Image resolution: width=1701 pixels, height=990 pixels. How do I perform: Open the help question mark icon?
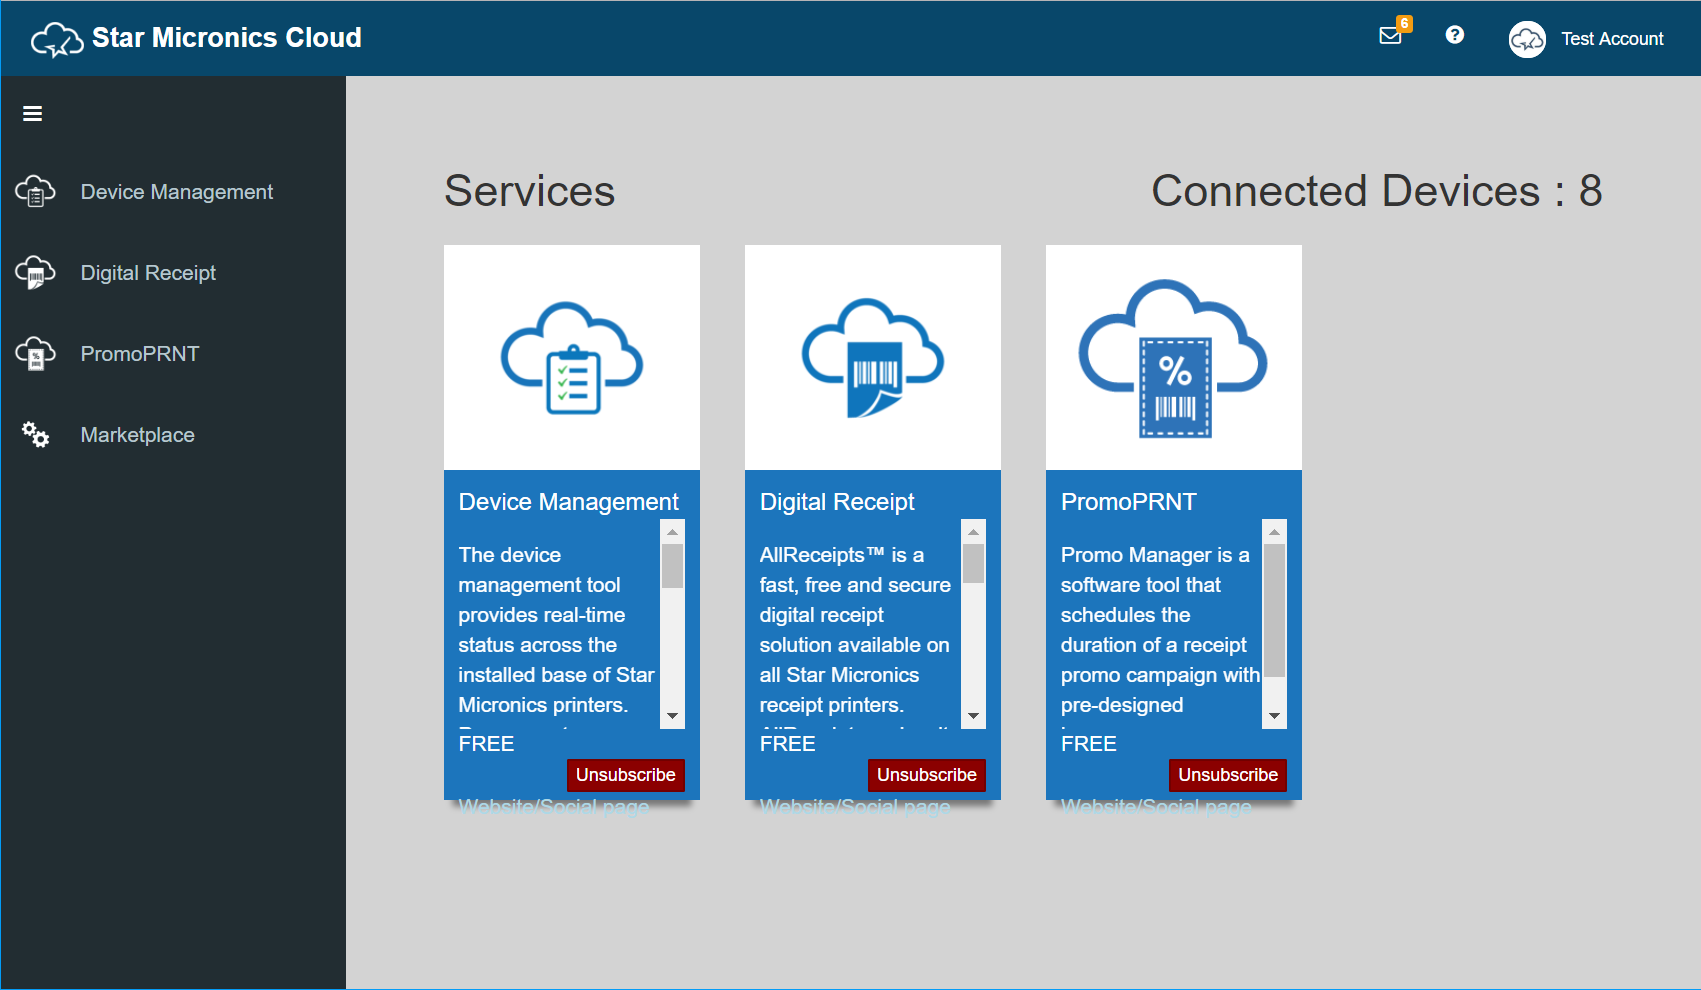tap(1455, 35)
